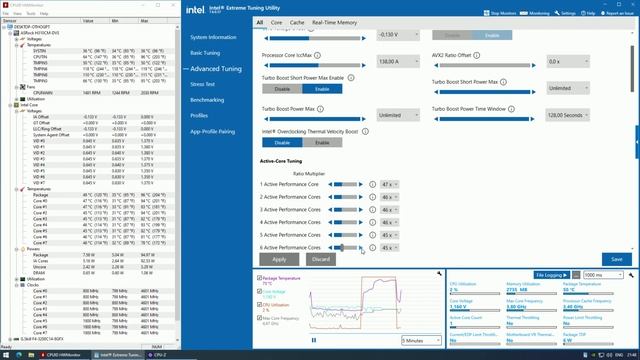Open Tools menu in HWMonitor
This screenshot has height=360, width=640.
pyautogui.click(x=31, y=13)
